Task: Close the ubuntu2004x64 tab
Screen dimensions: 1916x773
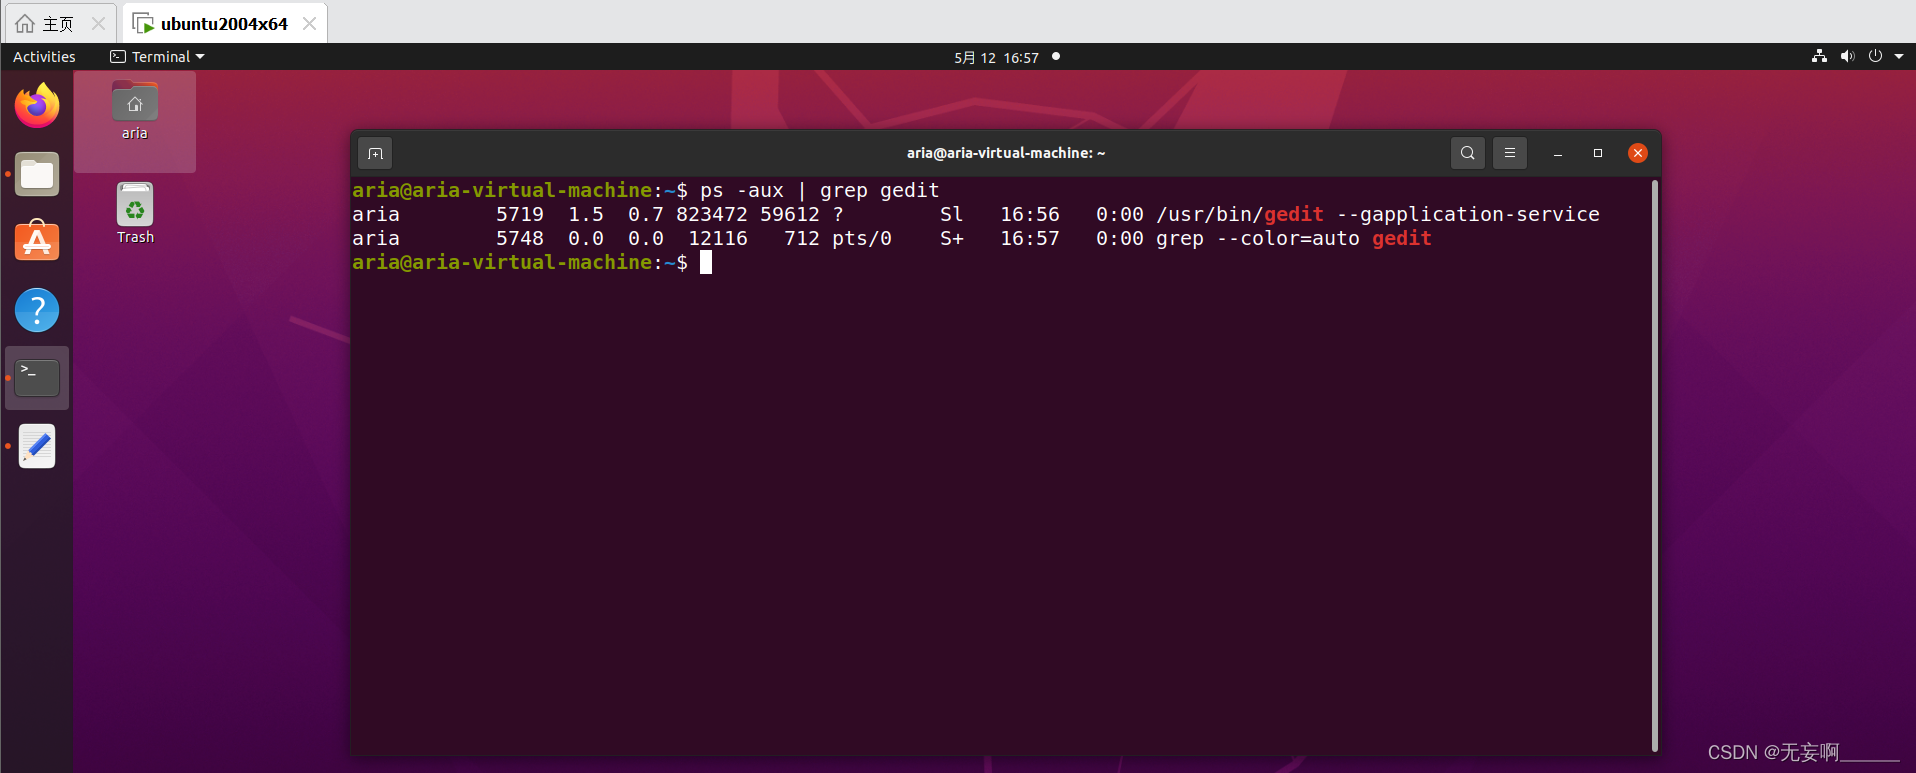Action: 310,24
